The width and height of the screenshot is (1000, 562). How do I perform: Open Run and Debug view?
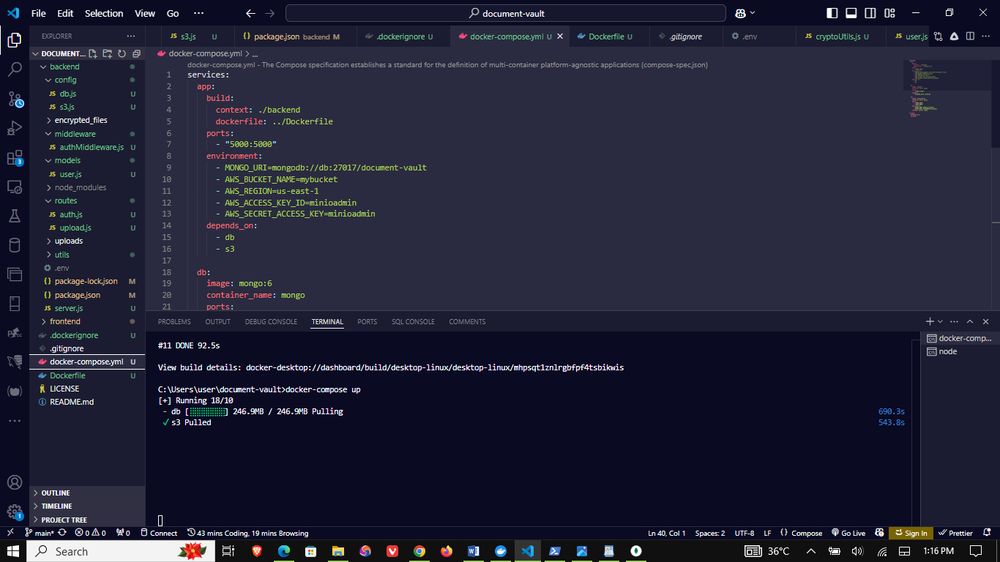coord(14,128)
